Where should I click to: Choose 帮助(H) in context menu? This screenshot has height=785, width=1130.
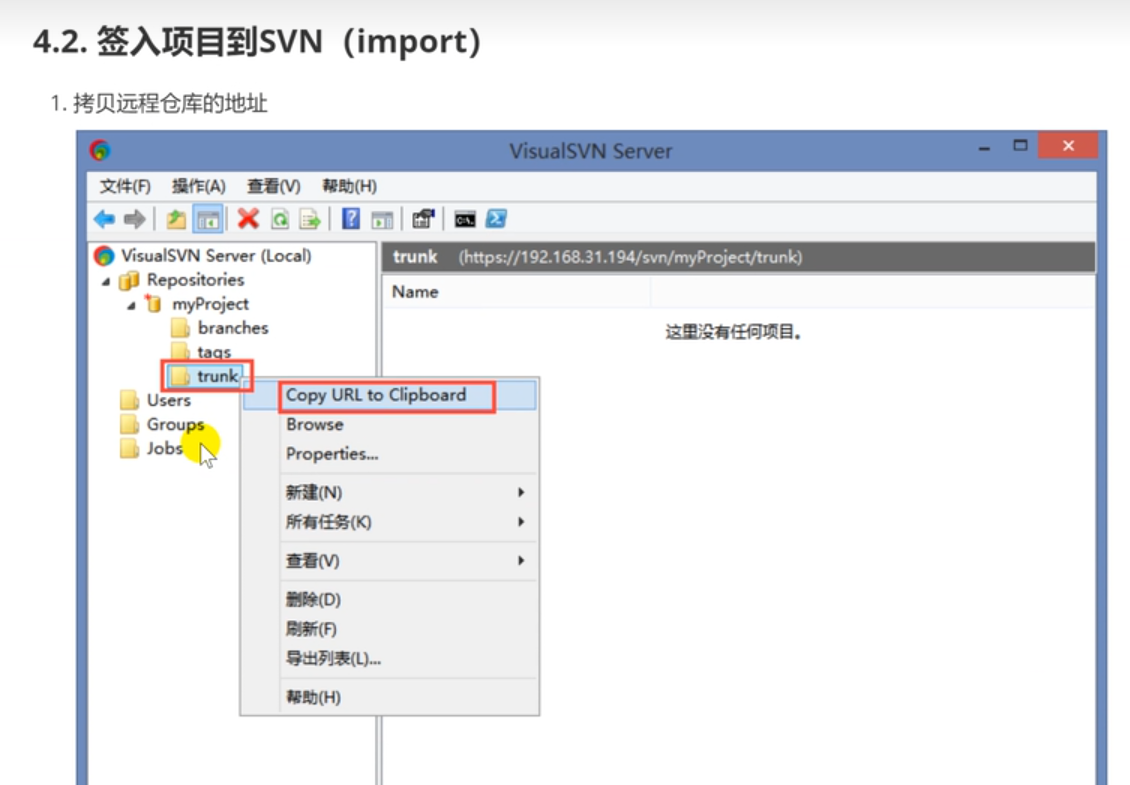pyautogui.click(x=390, y=698)
